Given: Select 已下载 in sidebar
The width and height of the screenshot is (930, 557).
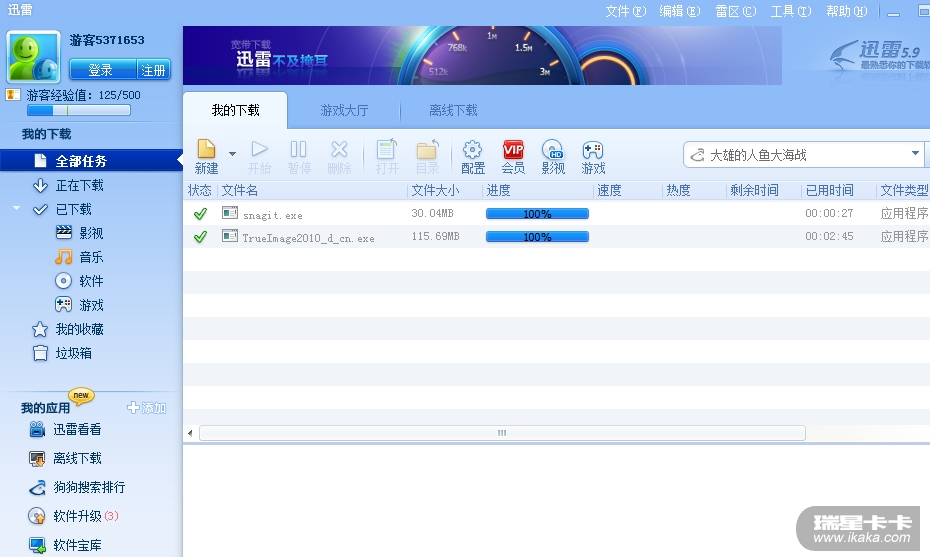Looking at the screenshot, I should point(74,209).
